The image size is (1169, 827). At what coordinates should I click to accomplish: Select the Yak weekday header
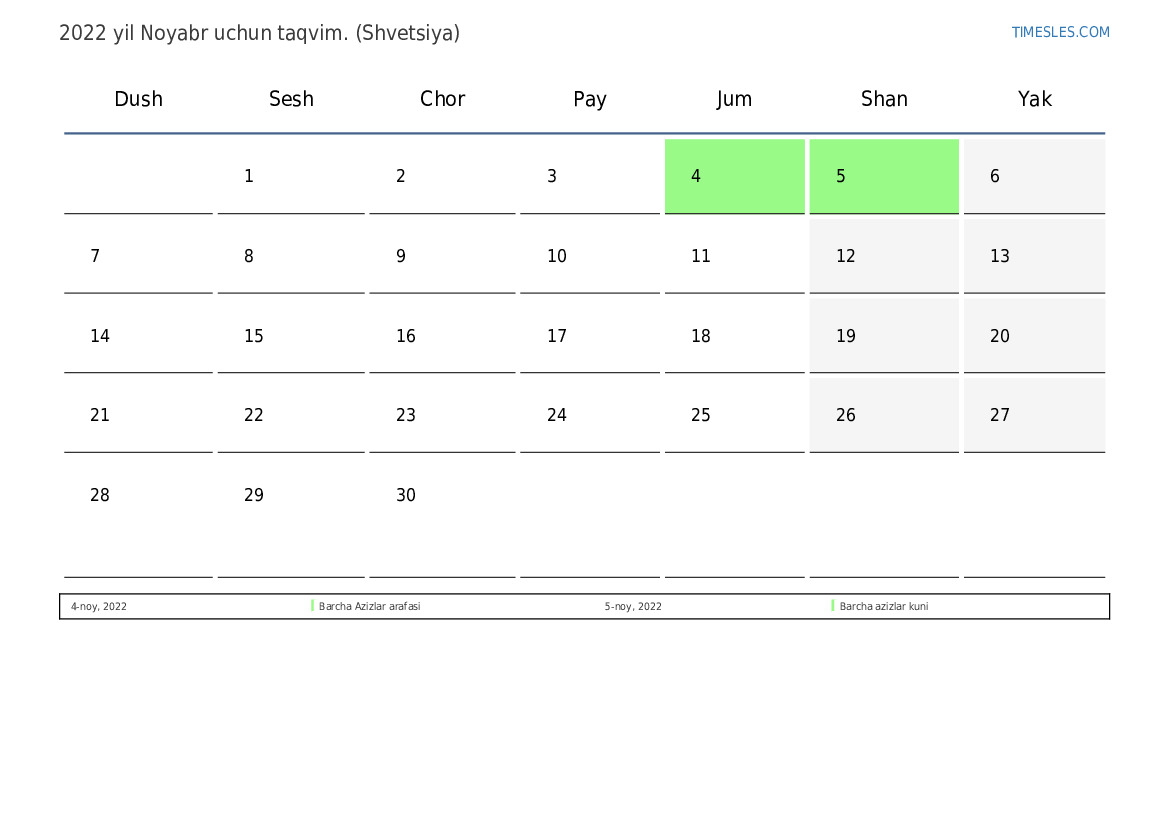coord(1035,98)
